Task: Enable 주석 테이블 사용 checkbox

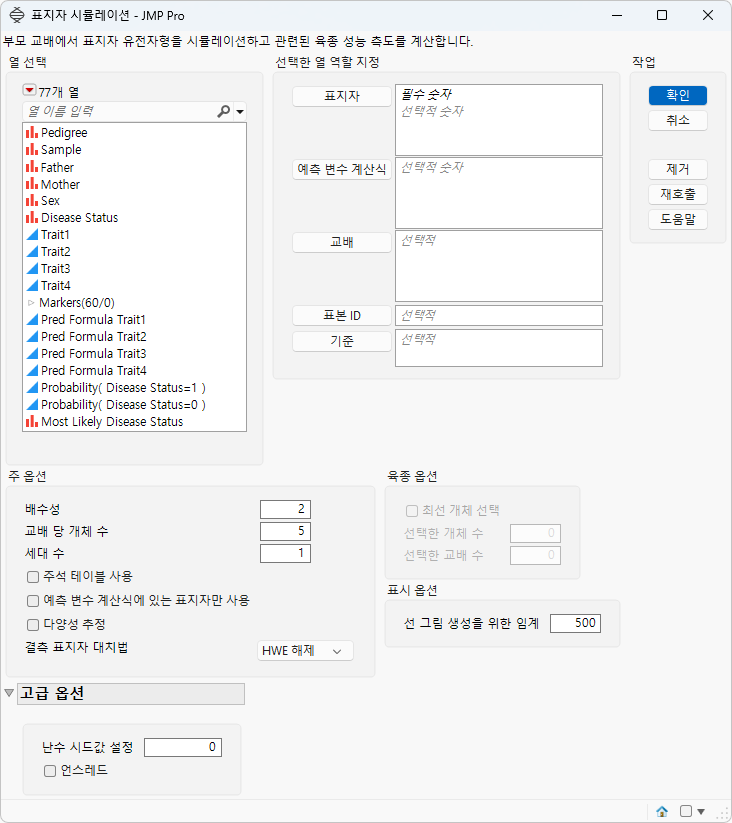Action: tap(33, 577)
